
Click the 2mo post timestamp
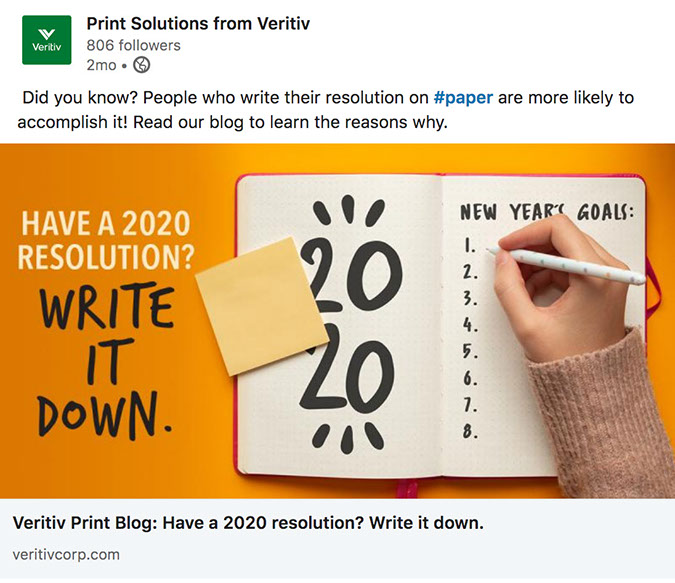click(x=101, y=65)
